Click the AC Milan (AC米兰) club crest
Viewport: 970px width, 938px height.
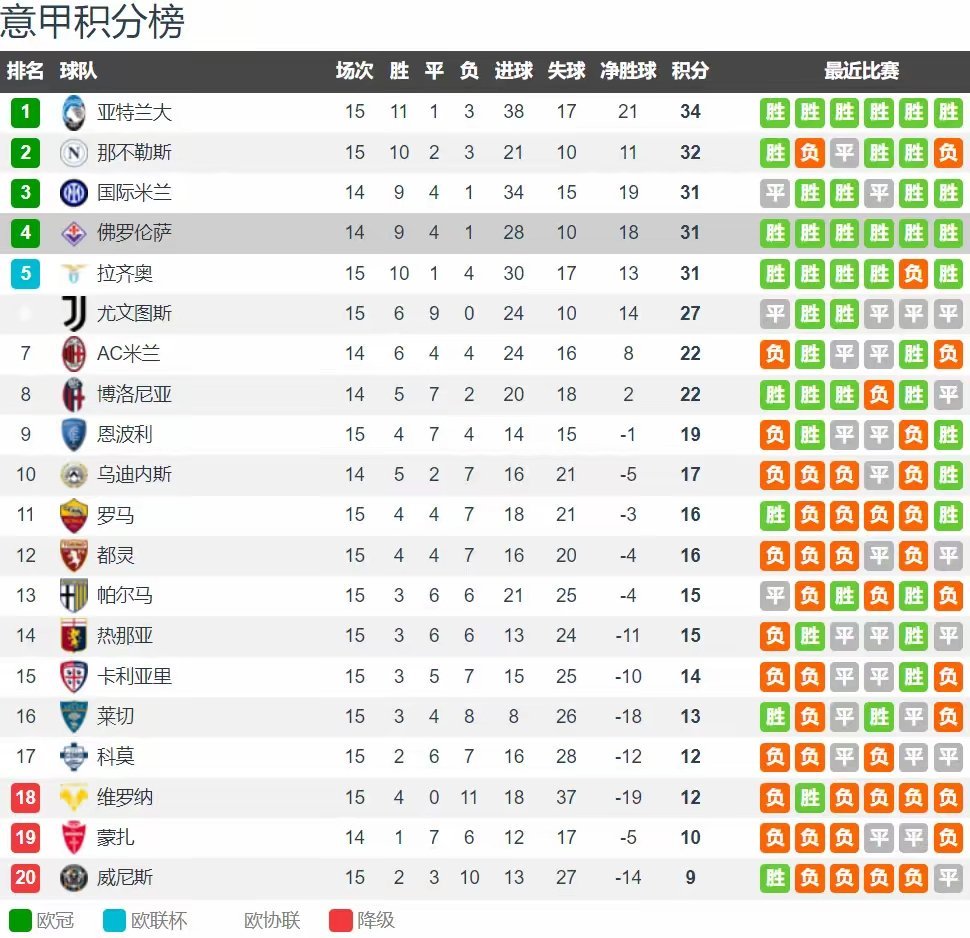pyautogui.click(x=74, y=354)
